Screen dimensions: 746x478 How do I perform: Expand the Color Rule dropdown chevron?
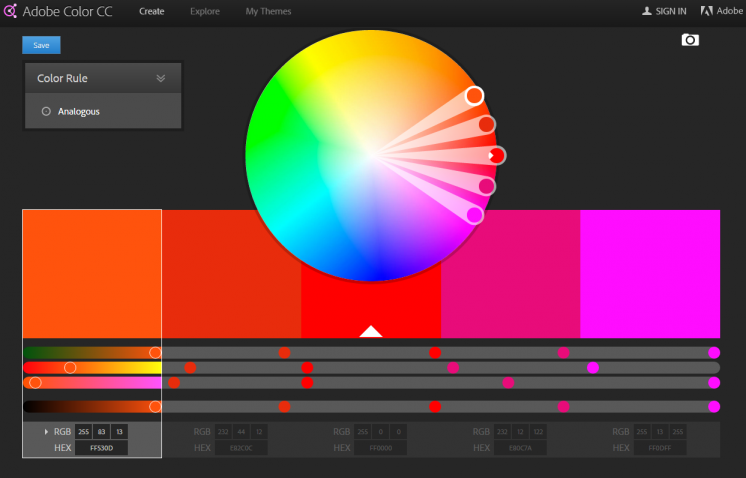point(161,78)
